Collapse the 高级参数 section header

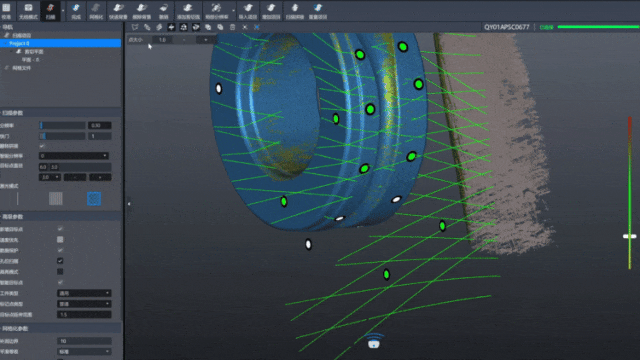click(x=61, y=217)
